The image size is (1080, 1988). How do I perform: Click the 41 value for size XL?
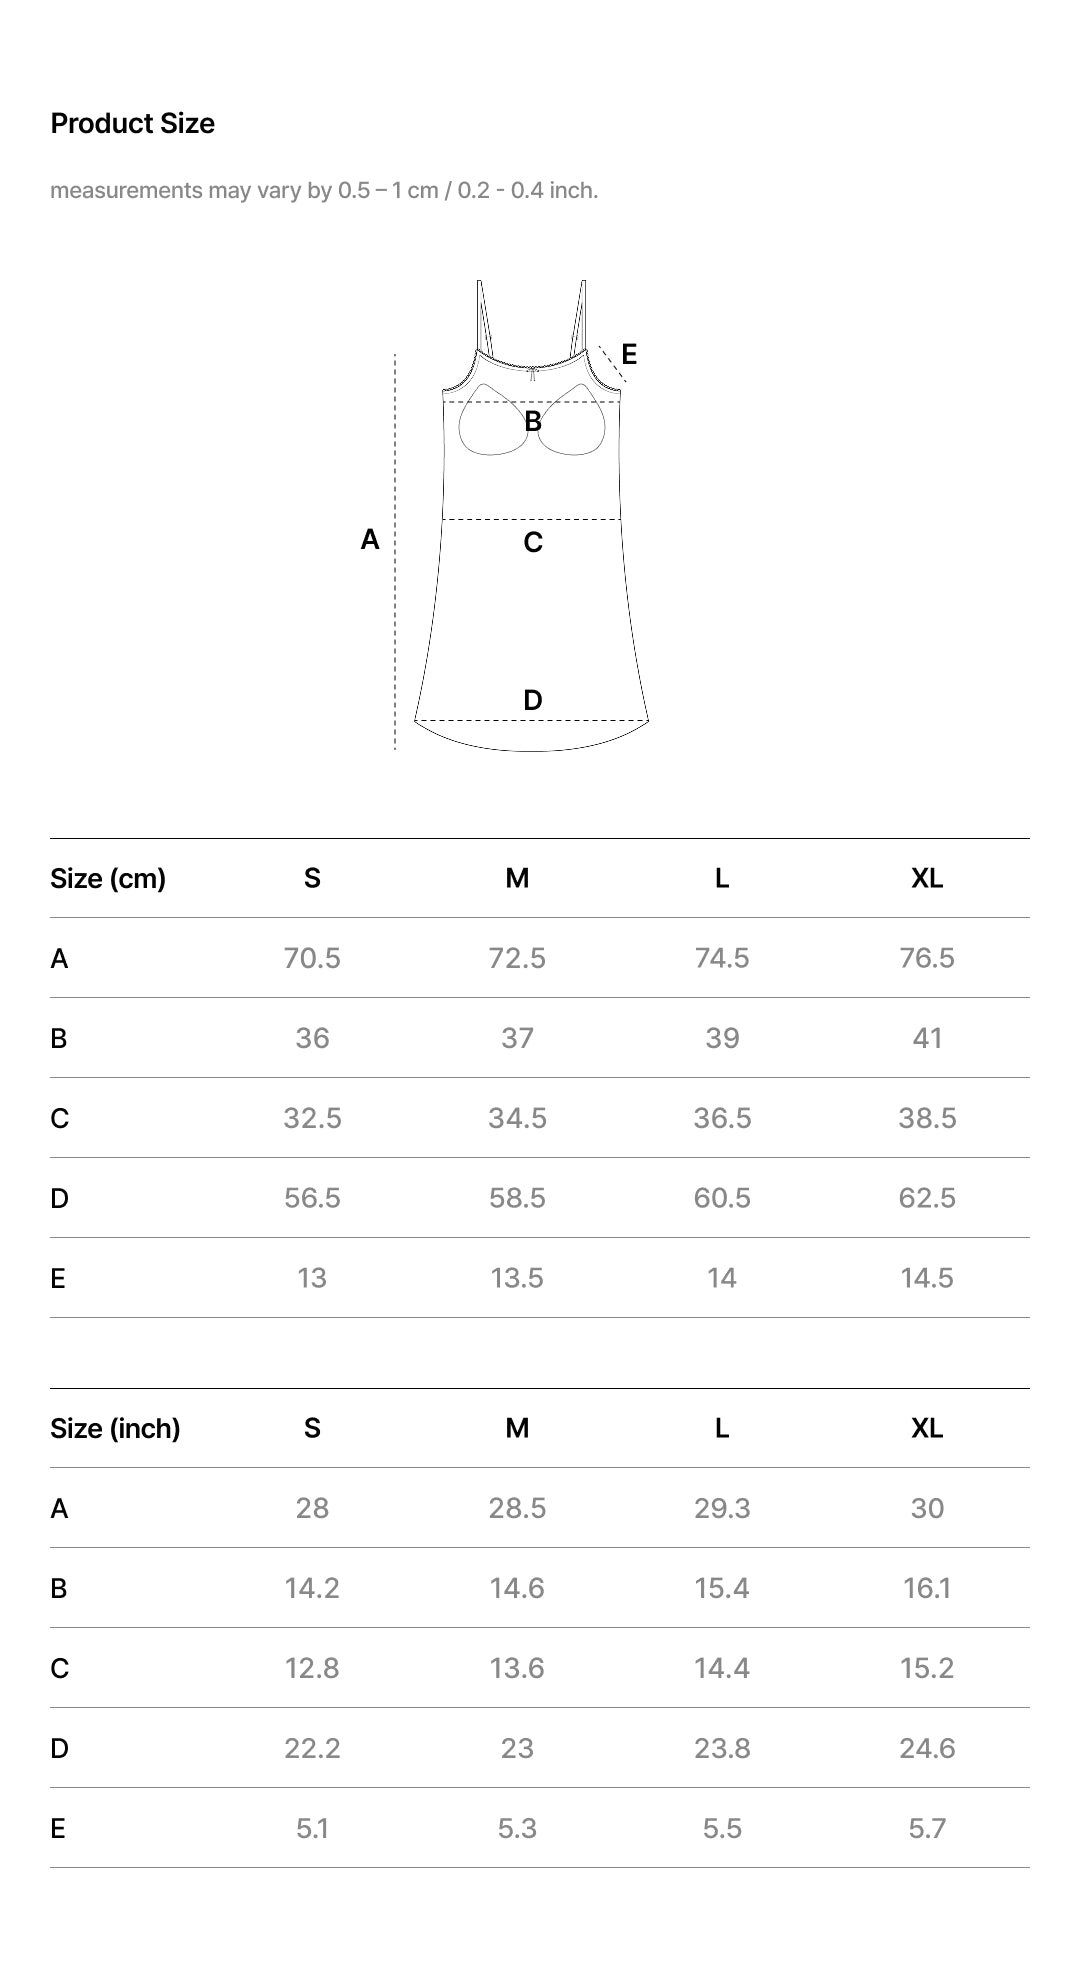(927, 1038)
